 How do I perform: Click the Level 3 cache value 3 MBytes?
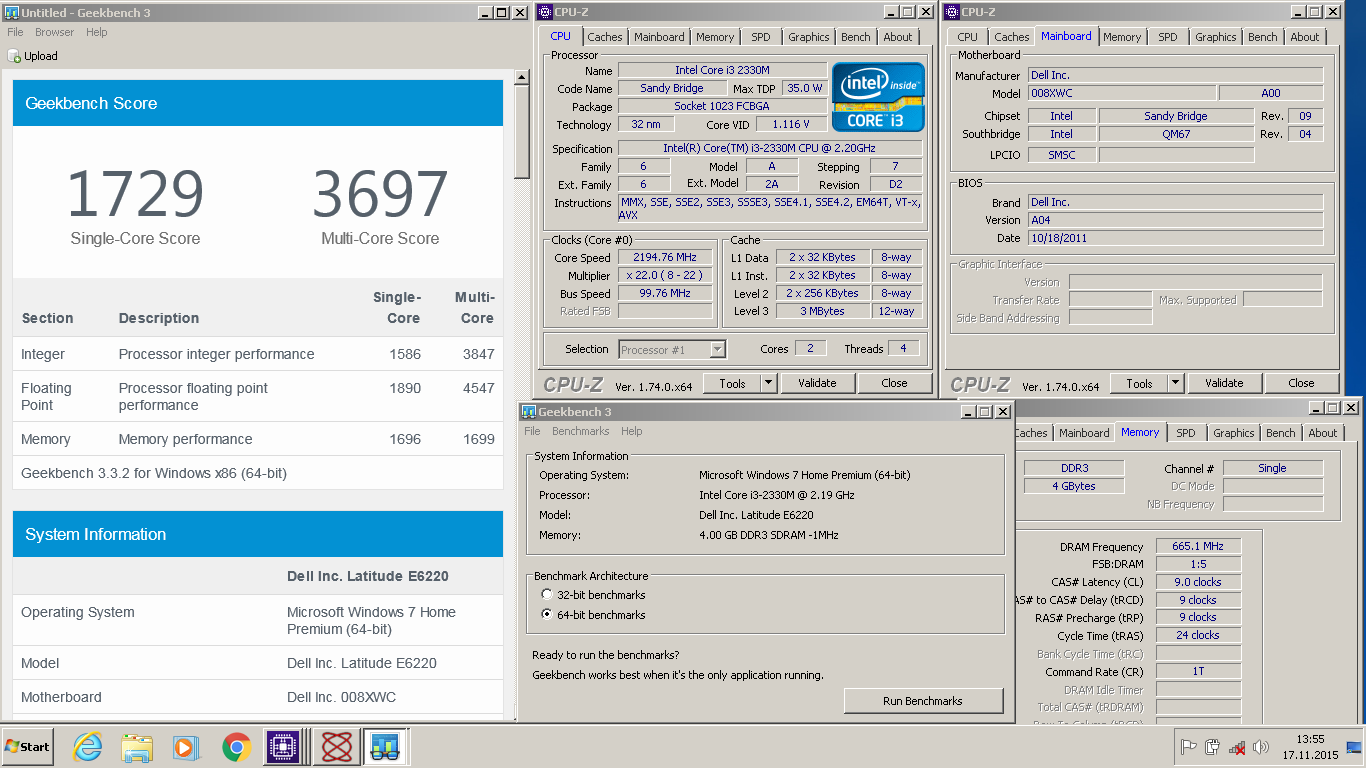coord(822,311)
